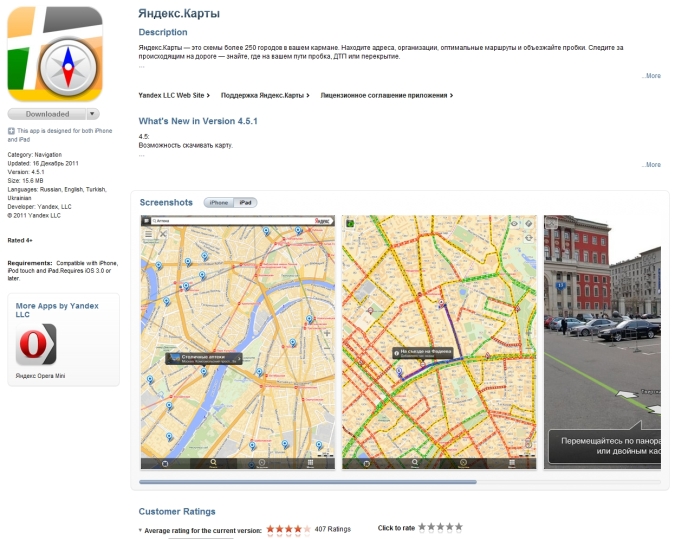Expand What's New text via More link
Screen dimensions: 680x539
point(651,164)
